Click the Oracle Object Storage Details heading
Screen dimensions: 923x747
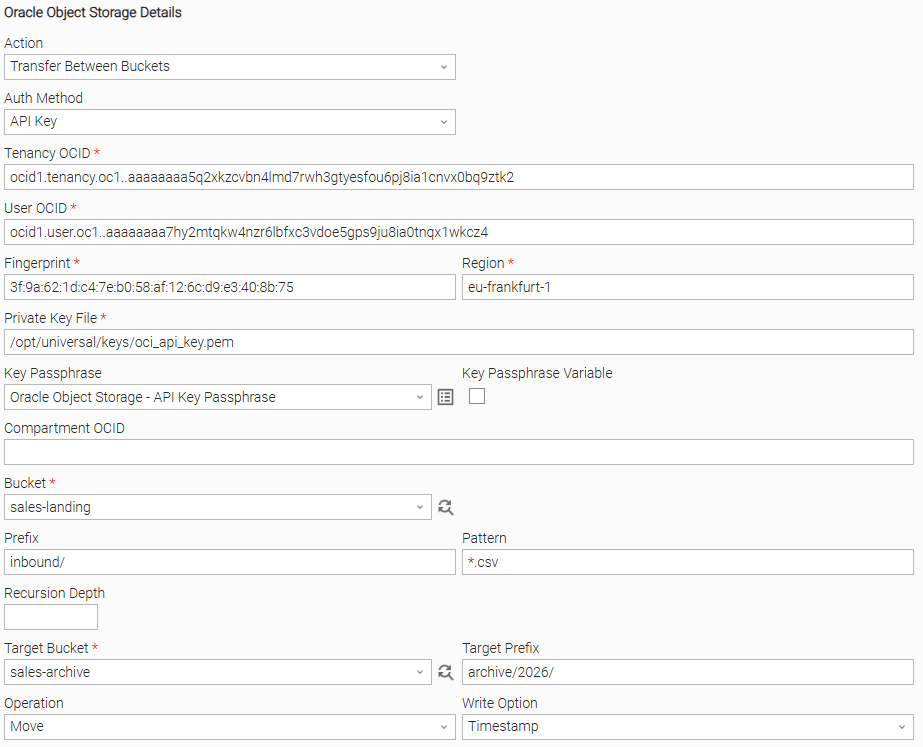coord(93,12)
